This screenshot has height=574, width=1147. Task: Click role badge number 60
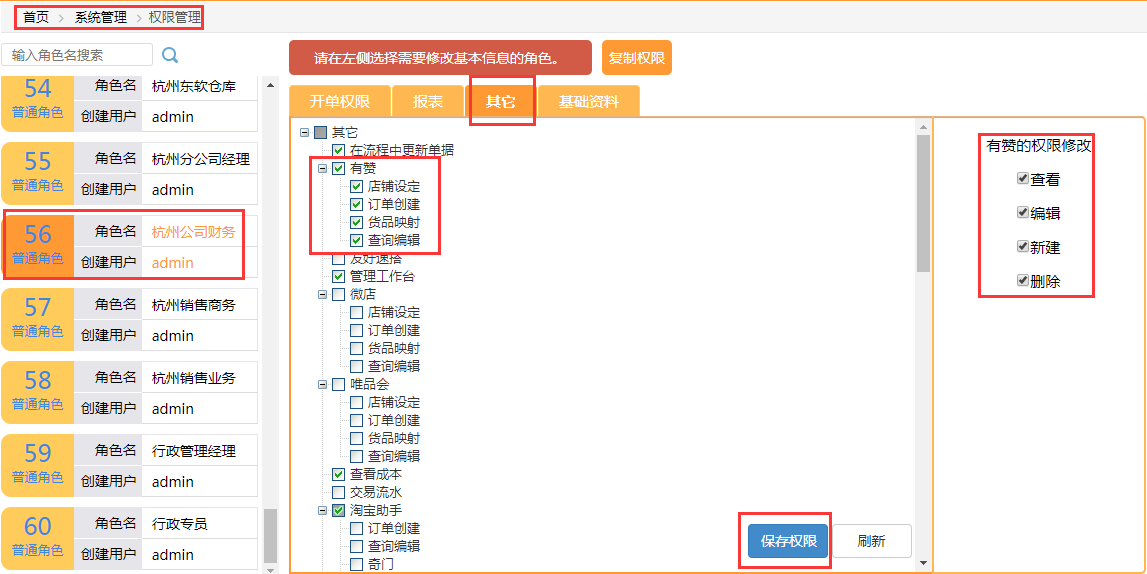[38, 535]
